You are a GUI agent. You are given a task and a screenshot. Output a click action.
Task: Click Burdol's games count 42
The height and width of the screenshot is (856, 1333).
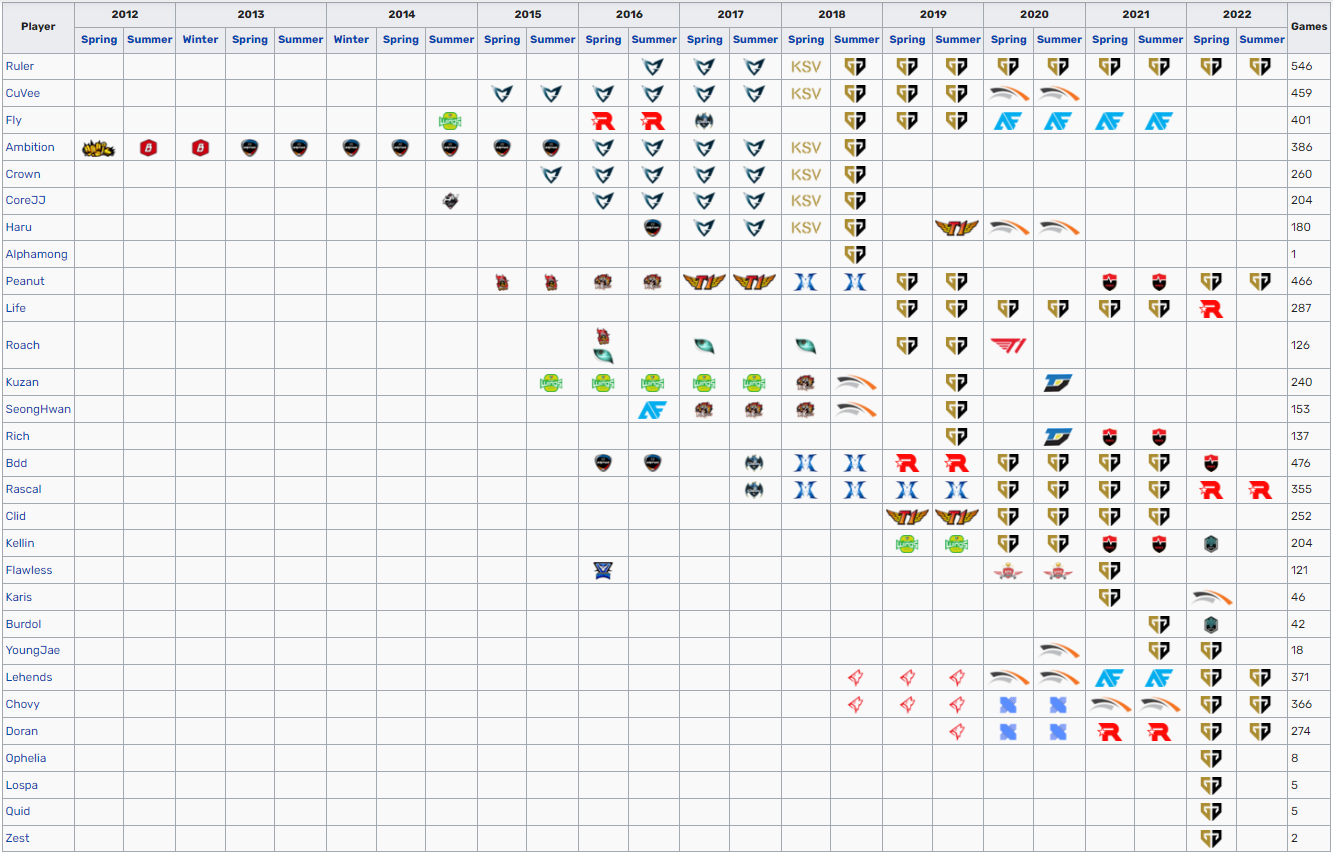pos(1298,625)
